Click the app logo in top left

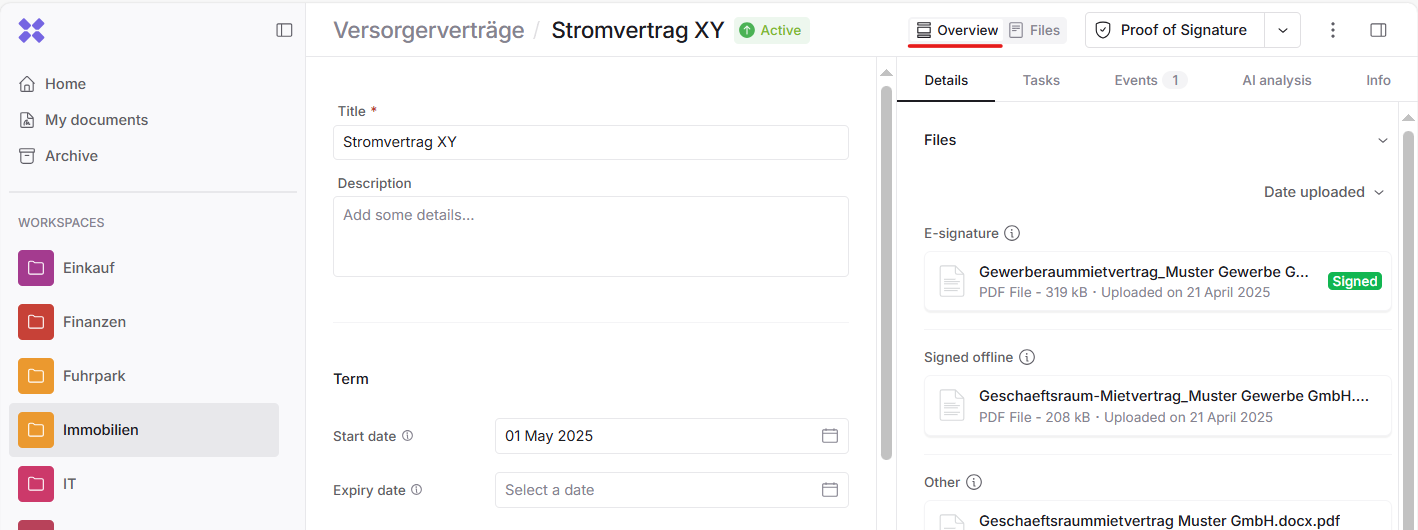click(x=32, y=30)
